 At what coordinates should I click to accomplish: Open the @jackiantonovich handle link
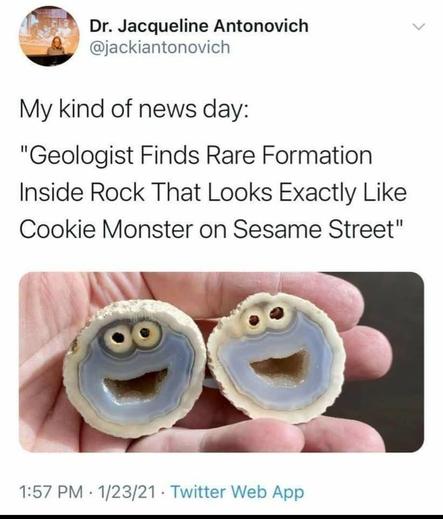[x=160, y=47]
